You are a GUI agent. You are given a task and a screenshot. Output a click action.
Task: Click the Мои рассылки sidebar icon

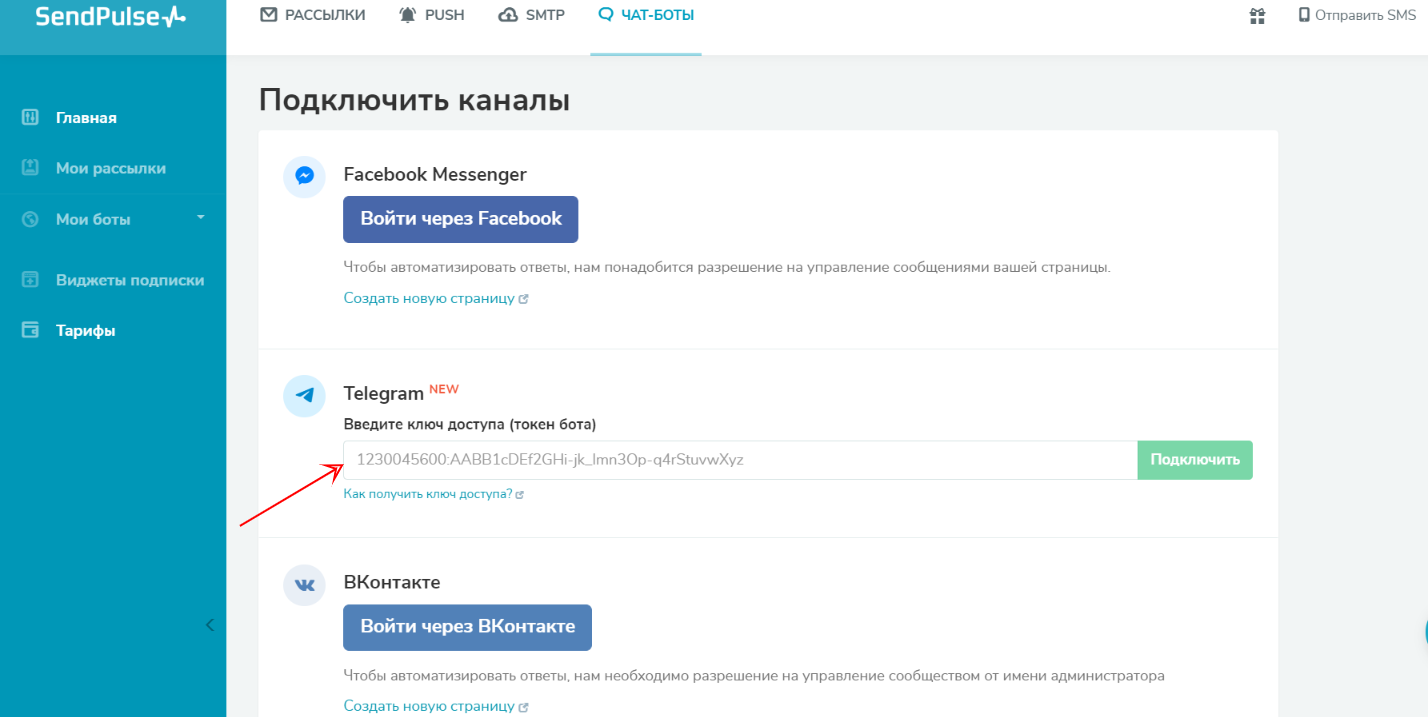point(30,167)
